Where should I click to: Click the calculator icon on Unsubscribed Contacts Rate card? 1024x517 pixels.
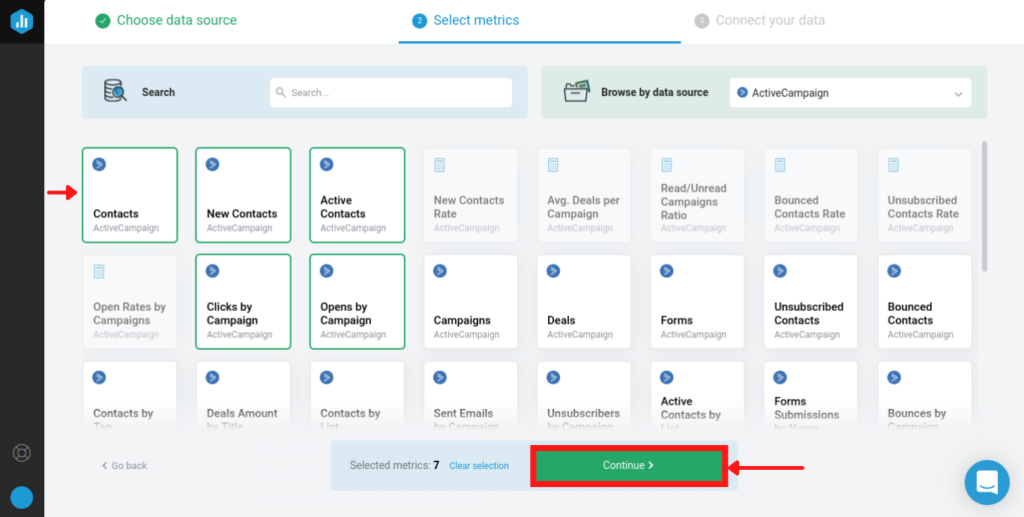click(x=893, y=165)
